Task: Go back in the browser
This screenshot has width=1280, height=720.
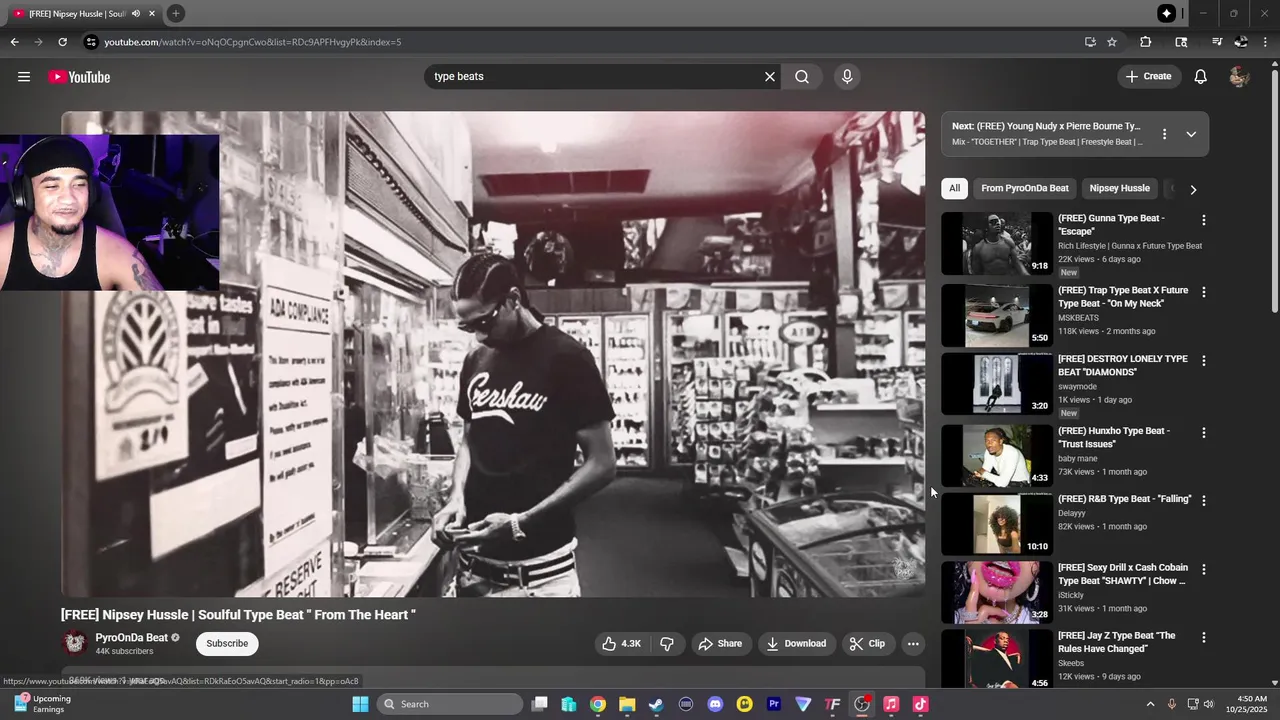Action: pos(14,42)
